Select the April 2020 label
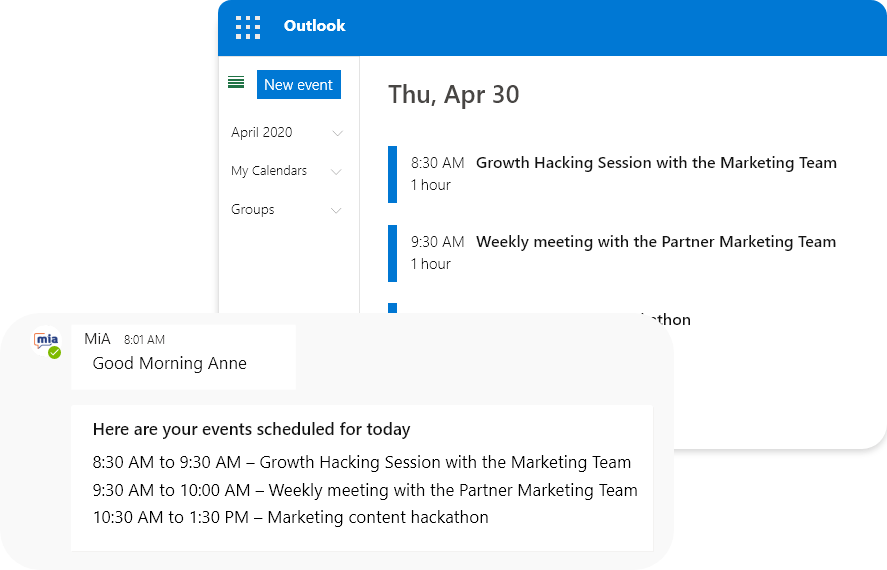The height and width of the screenshot is (570, 887). pyautogui.click(x=261, y=132)
